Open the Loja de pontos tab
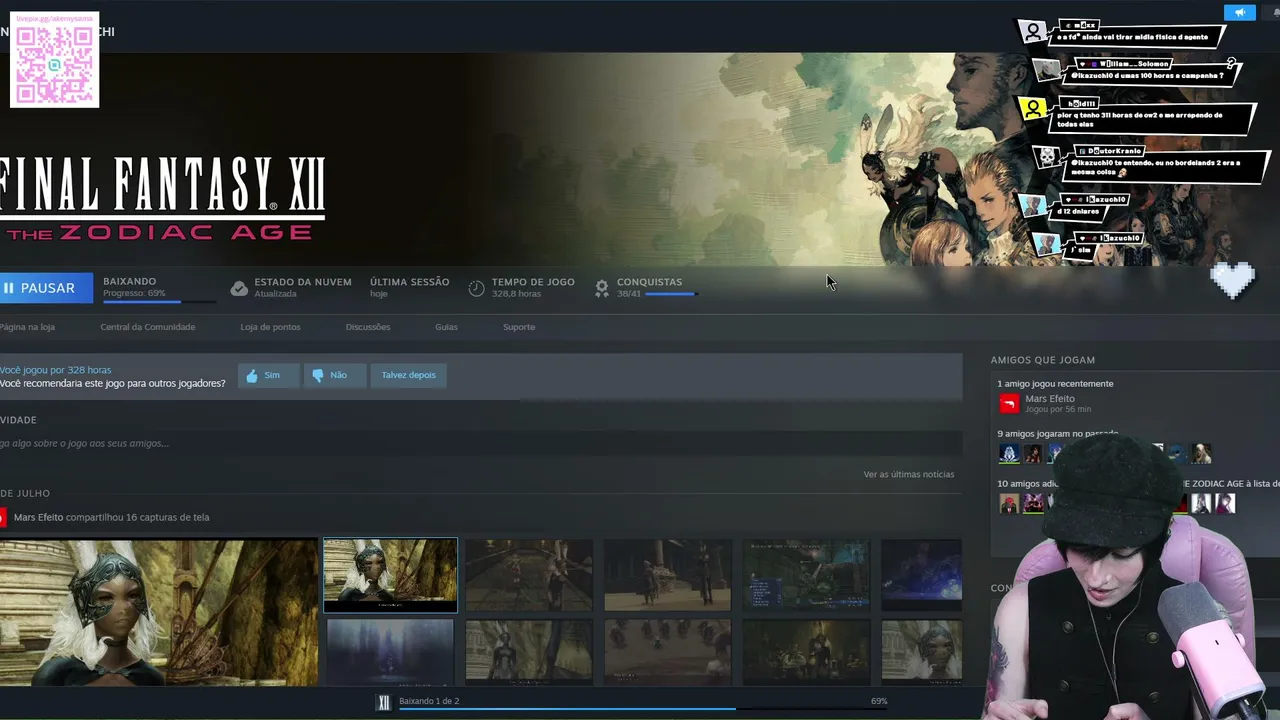The image size is (1280, 720). tap(270, 327)
